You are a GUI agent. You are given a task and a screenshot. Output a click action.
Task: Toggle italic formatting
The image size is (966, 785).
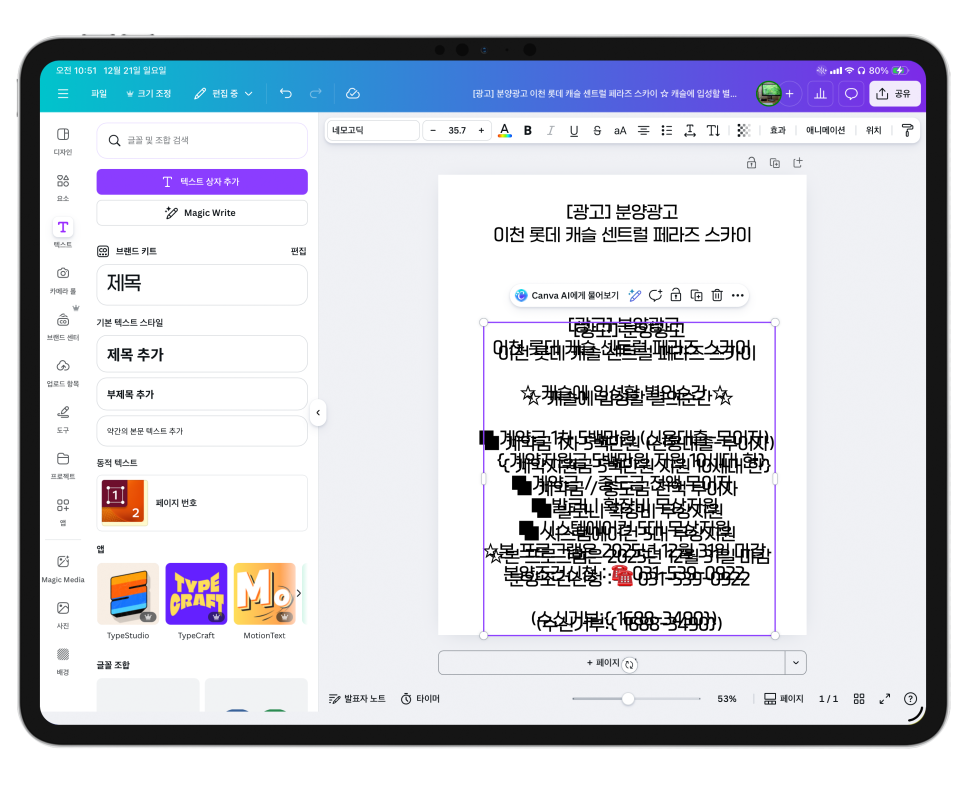coord(551,131)
